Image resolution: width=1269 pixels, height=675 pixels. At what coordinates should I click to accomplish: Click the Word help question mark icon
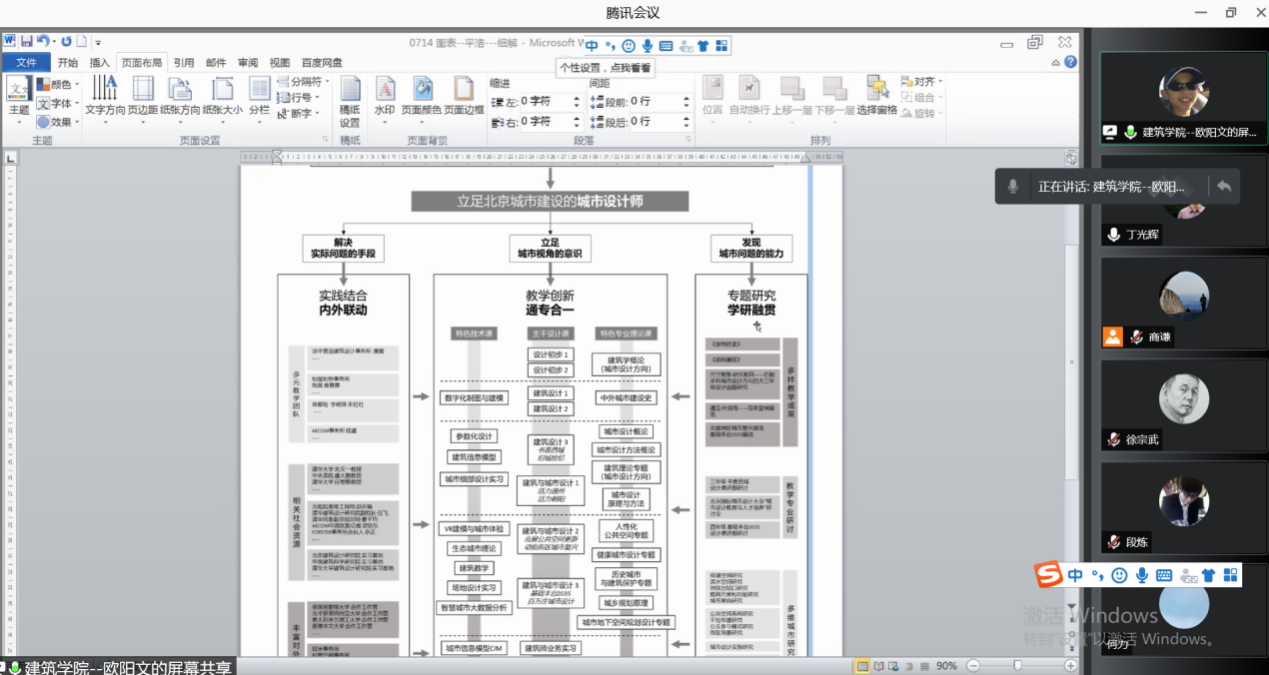[1071, 62]
